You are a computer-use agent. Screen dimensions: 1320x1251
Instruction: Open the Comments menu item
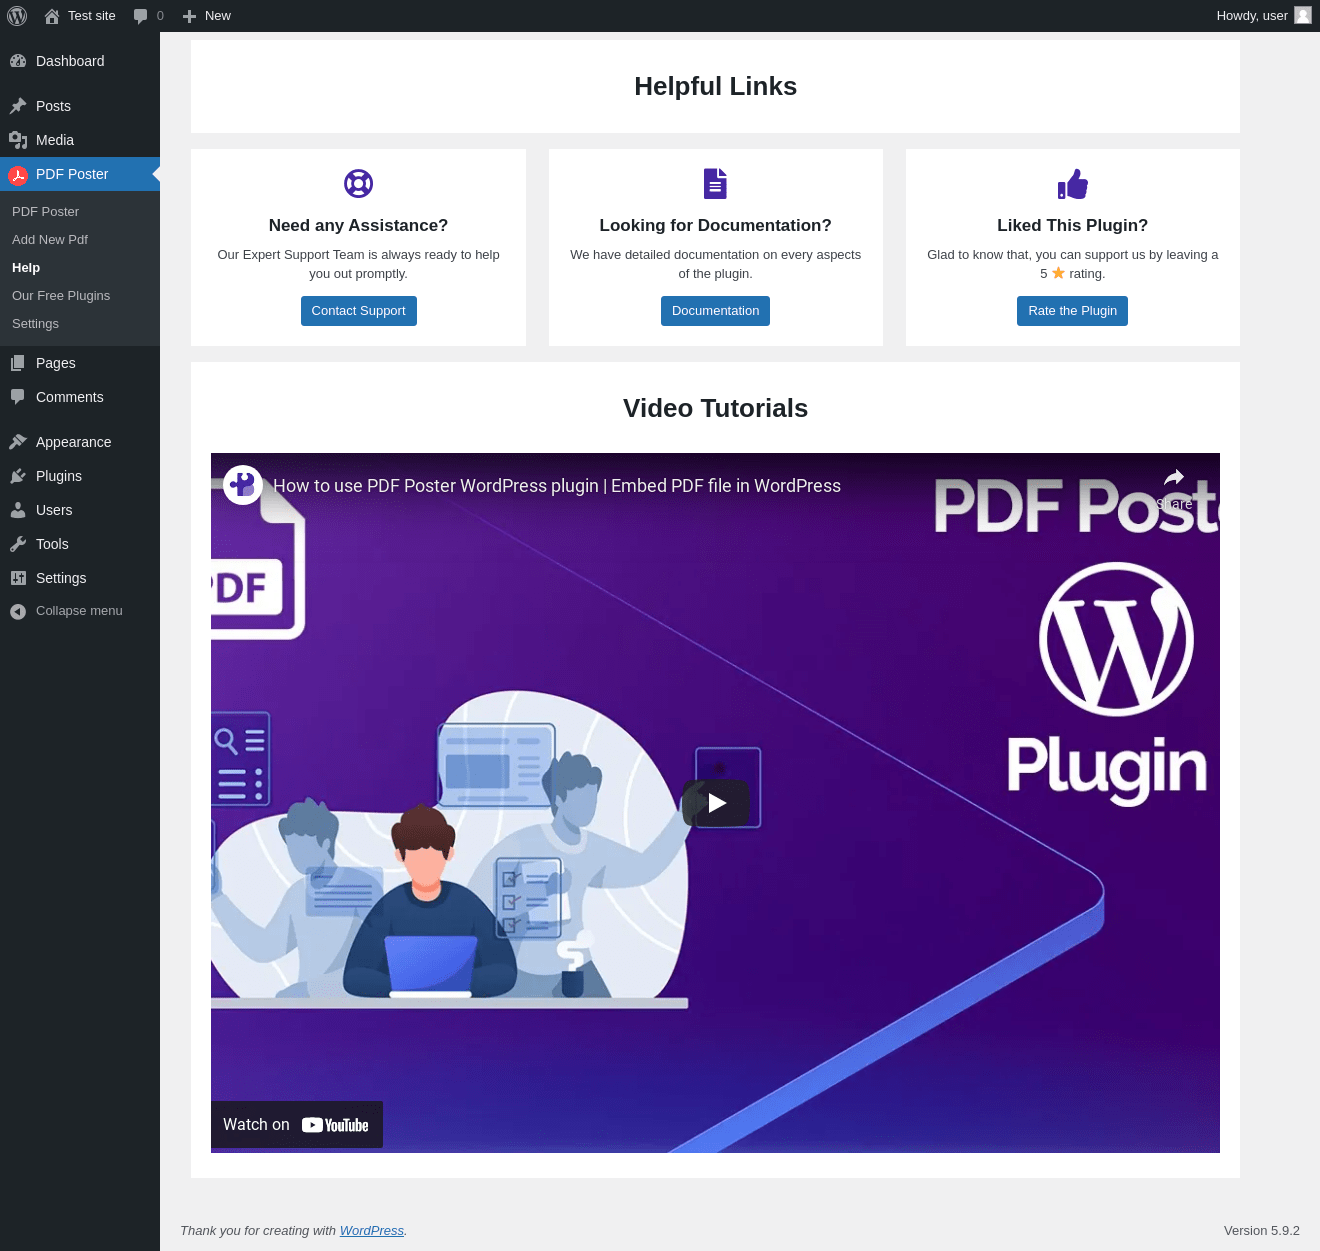(80, 397)
